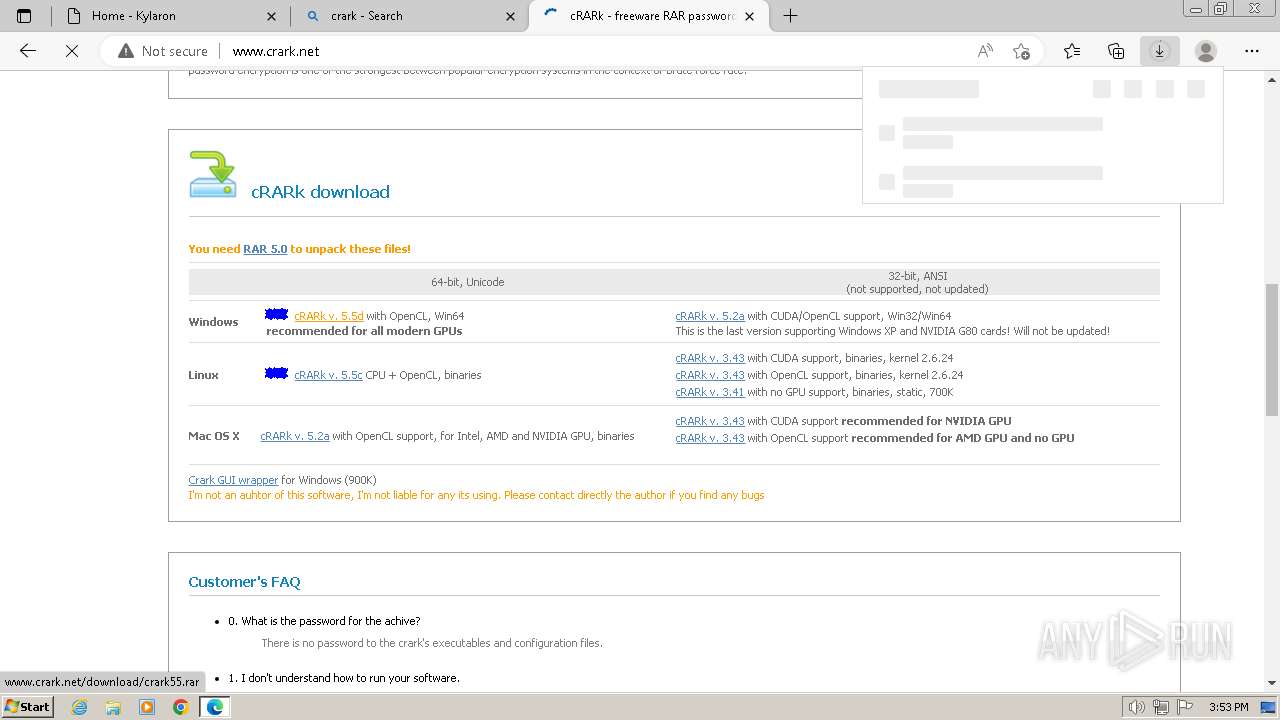Image resolution: width=1280 pixels, height=720 pixels.
Task: Go back to the previous page
Action: [x=28, y=51]
